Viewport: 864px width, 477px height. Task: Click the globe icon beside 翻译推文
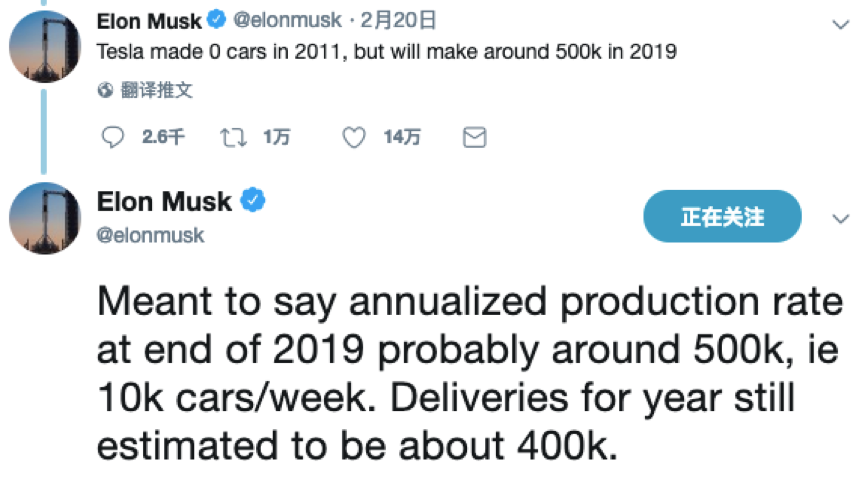[x=105, y=90]
